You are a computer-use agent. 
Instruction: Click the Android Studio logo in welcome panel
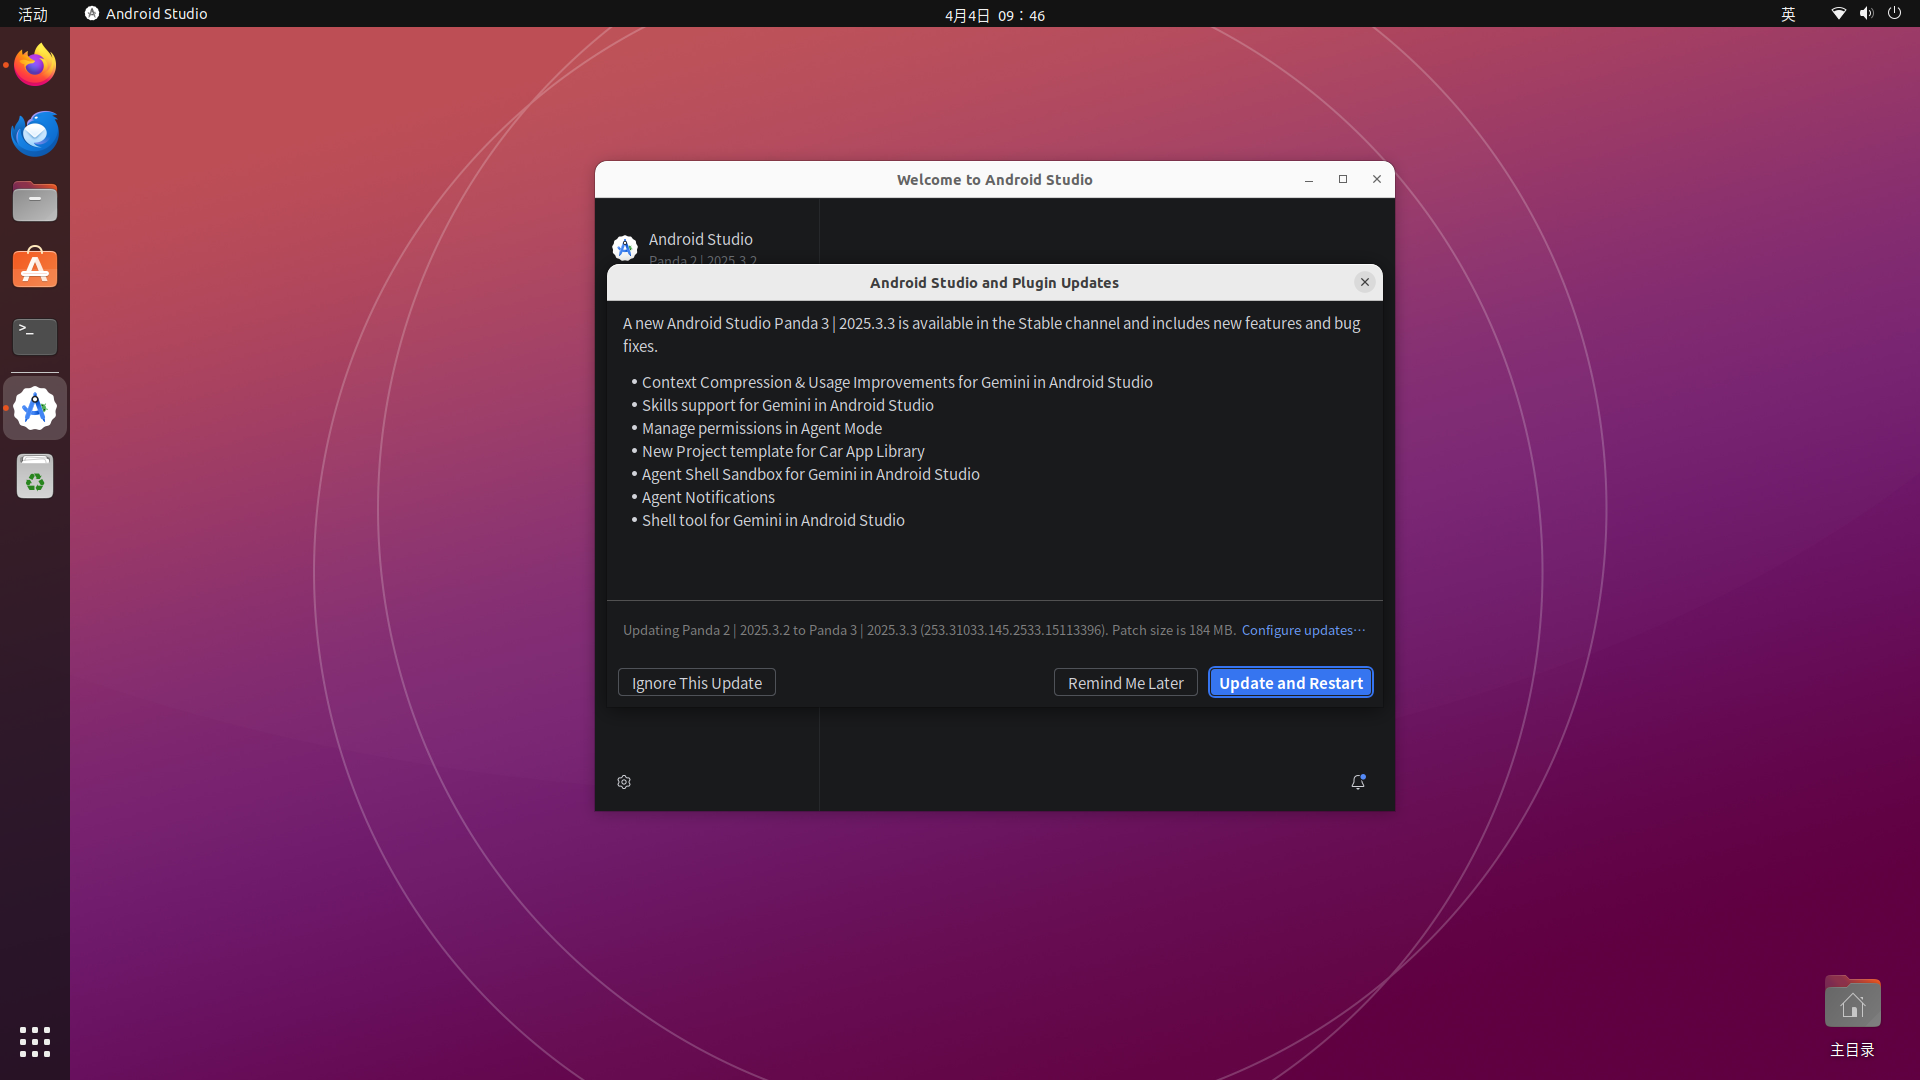pos(625,247)
